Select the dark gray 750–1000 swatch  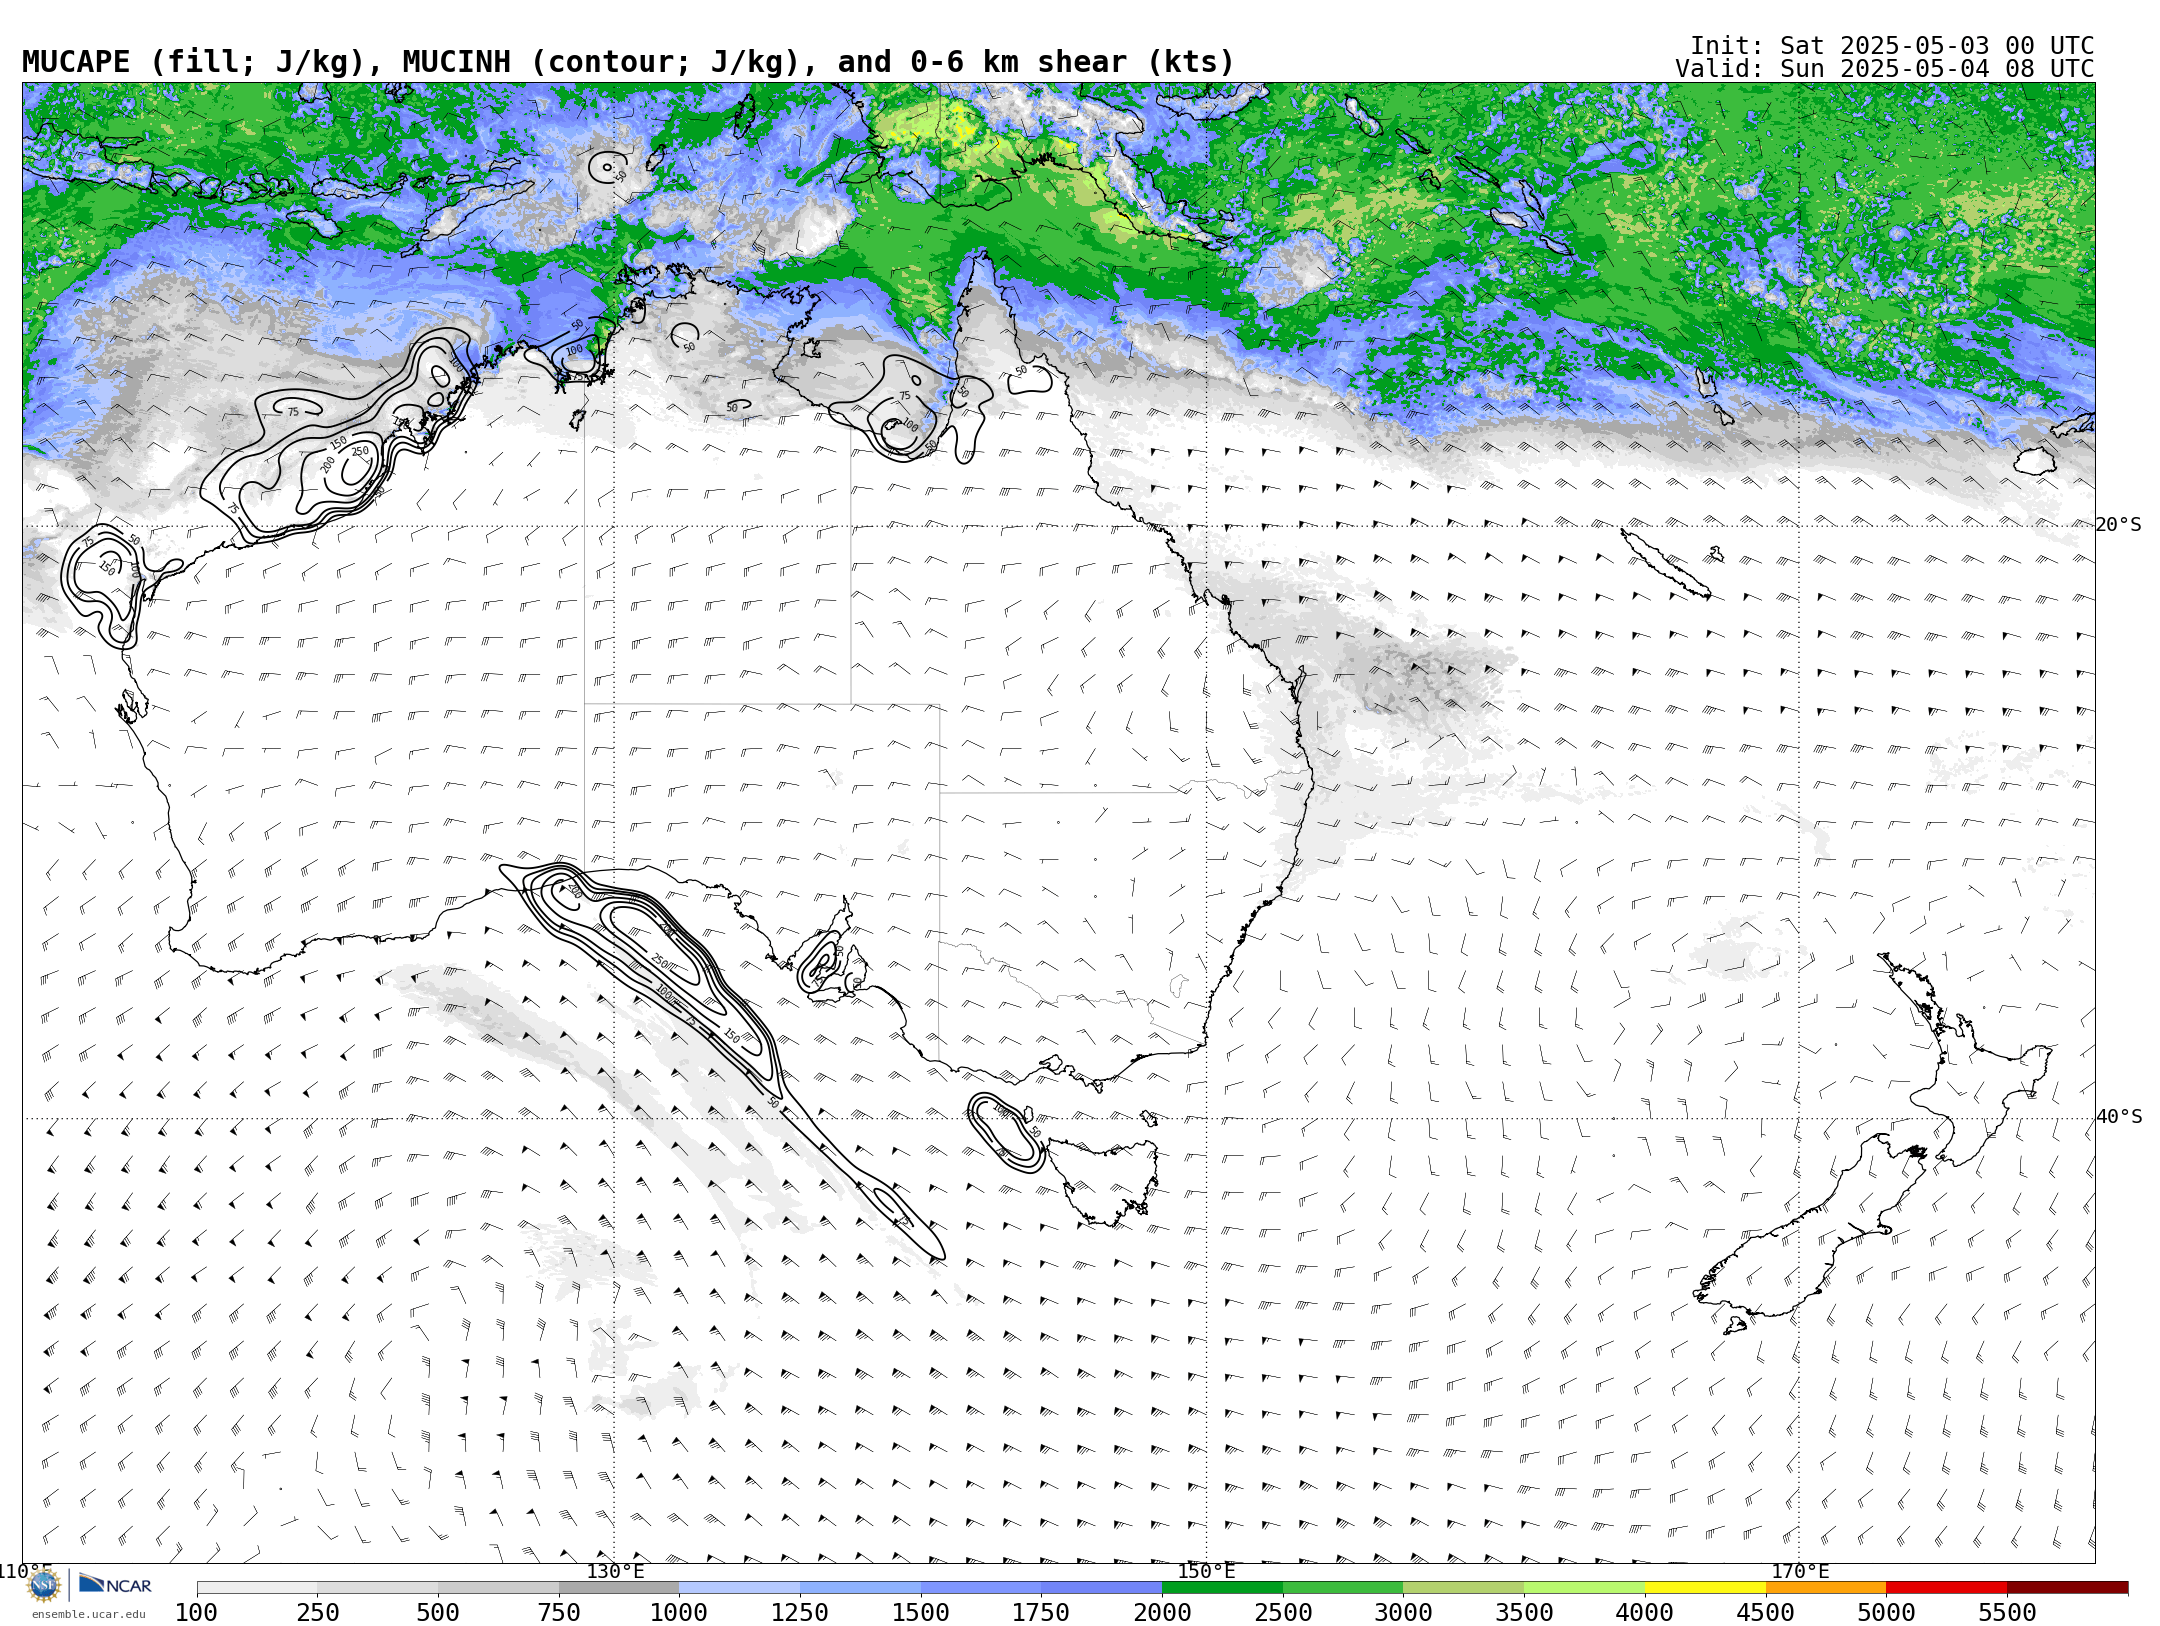(x=619, y=1588)
